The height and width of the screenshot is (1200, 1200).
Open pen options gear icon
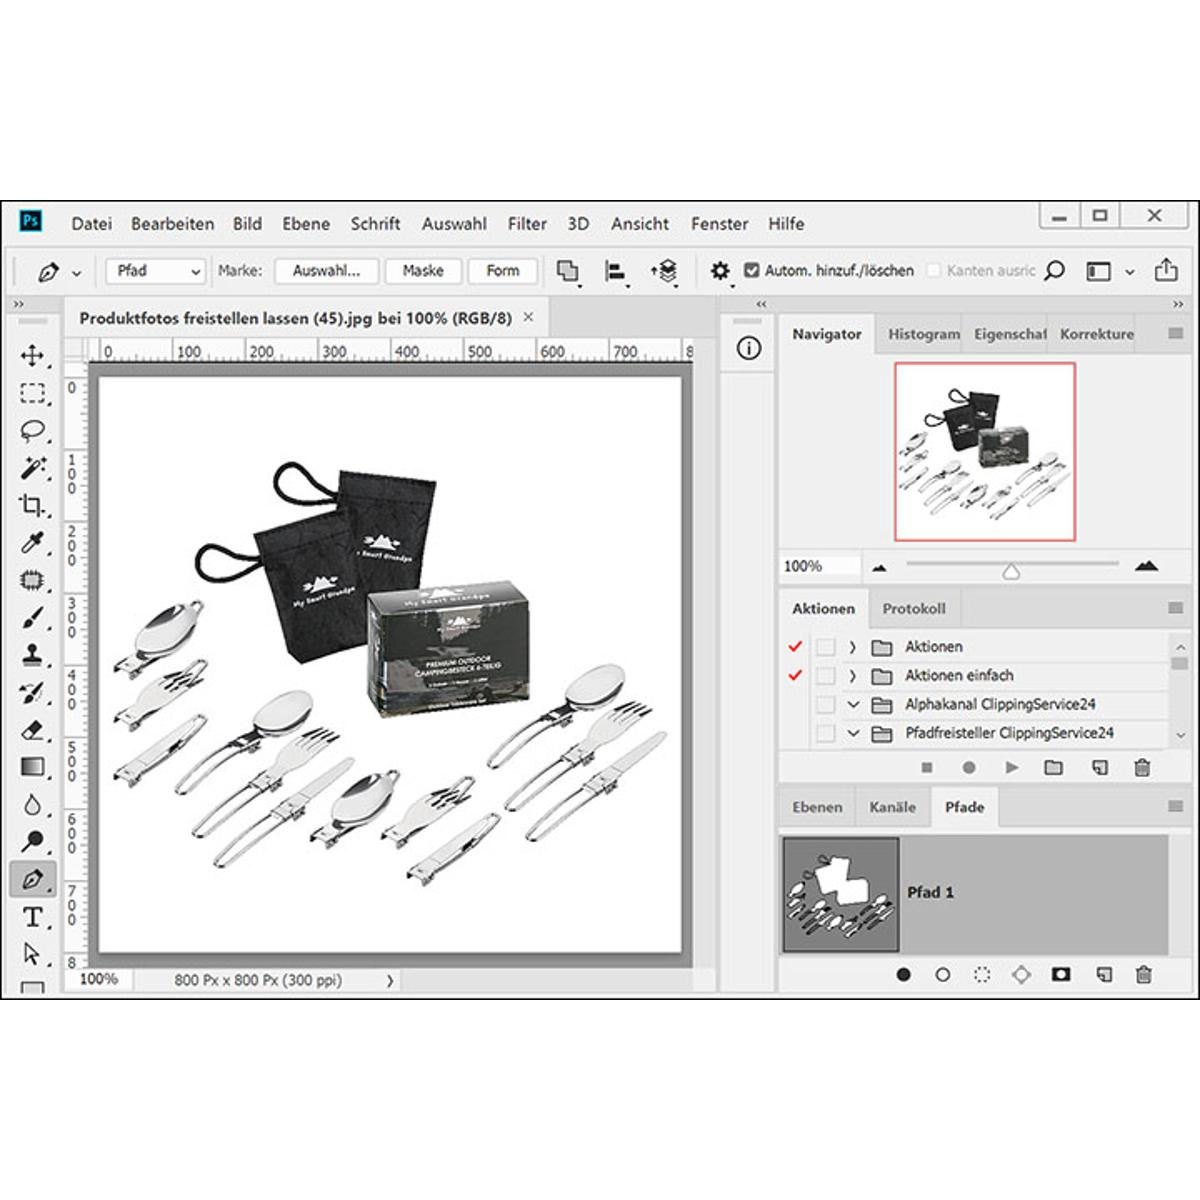[720, 271]
